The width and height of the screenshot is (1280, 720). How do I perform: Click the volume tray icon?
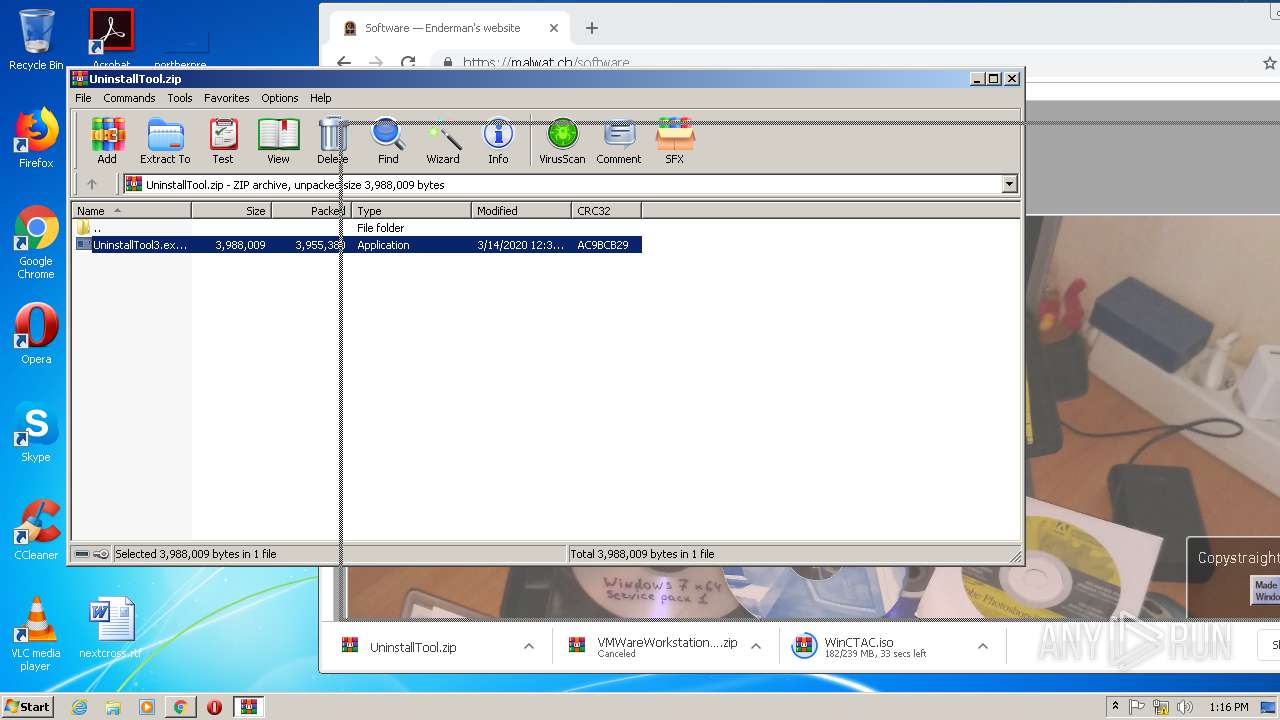click(x=1186, y=707)
